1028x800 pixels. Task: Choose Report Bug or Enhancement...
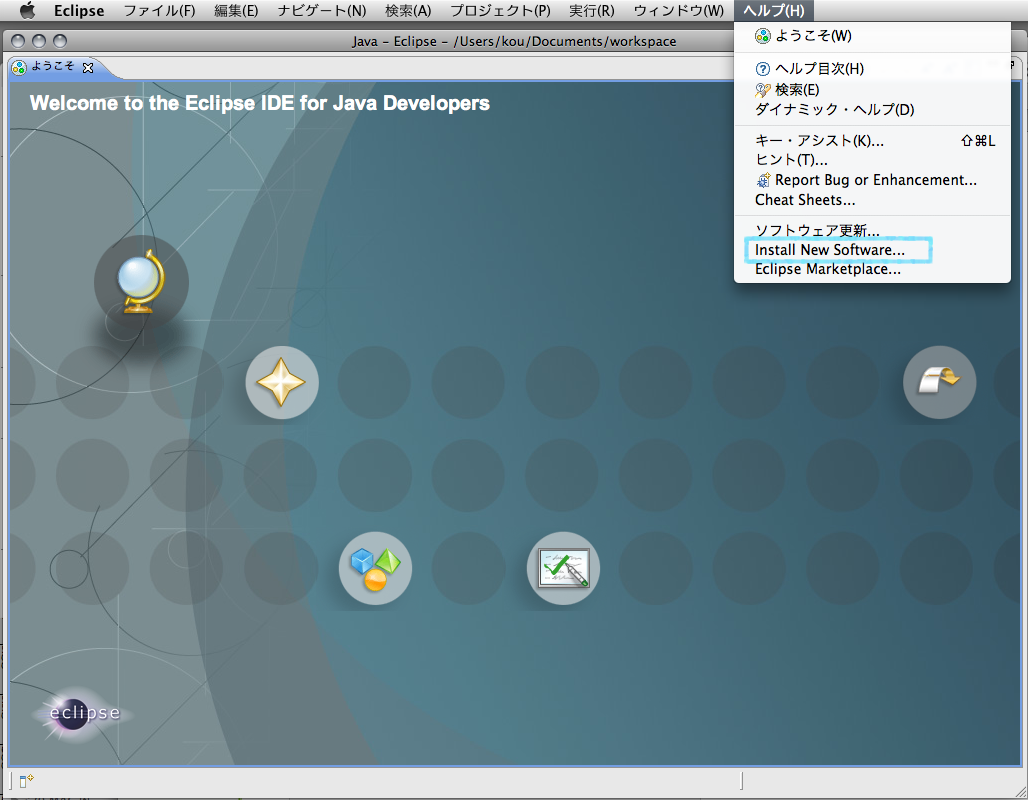(872, 180)
